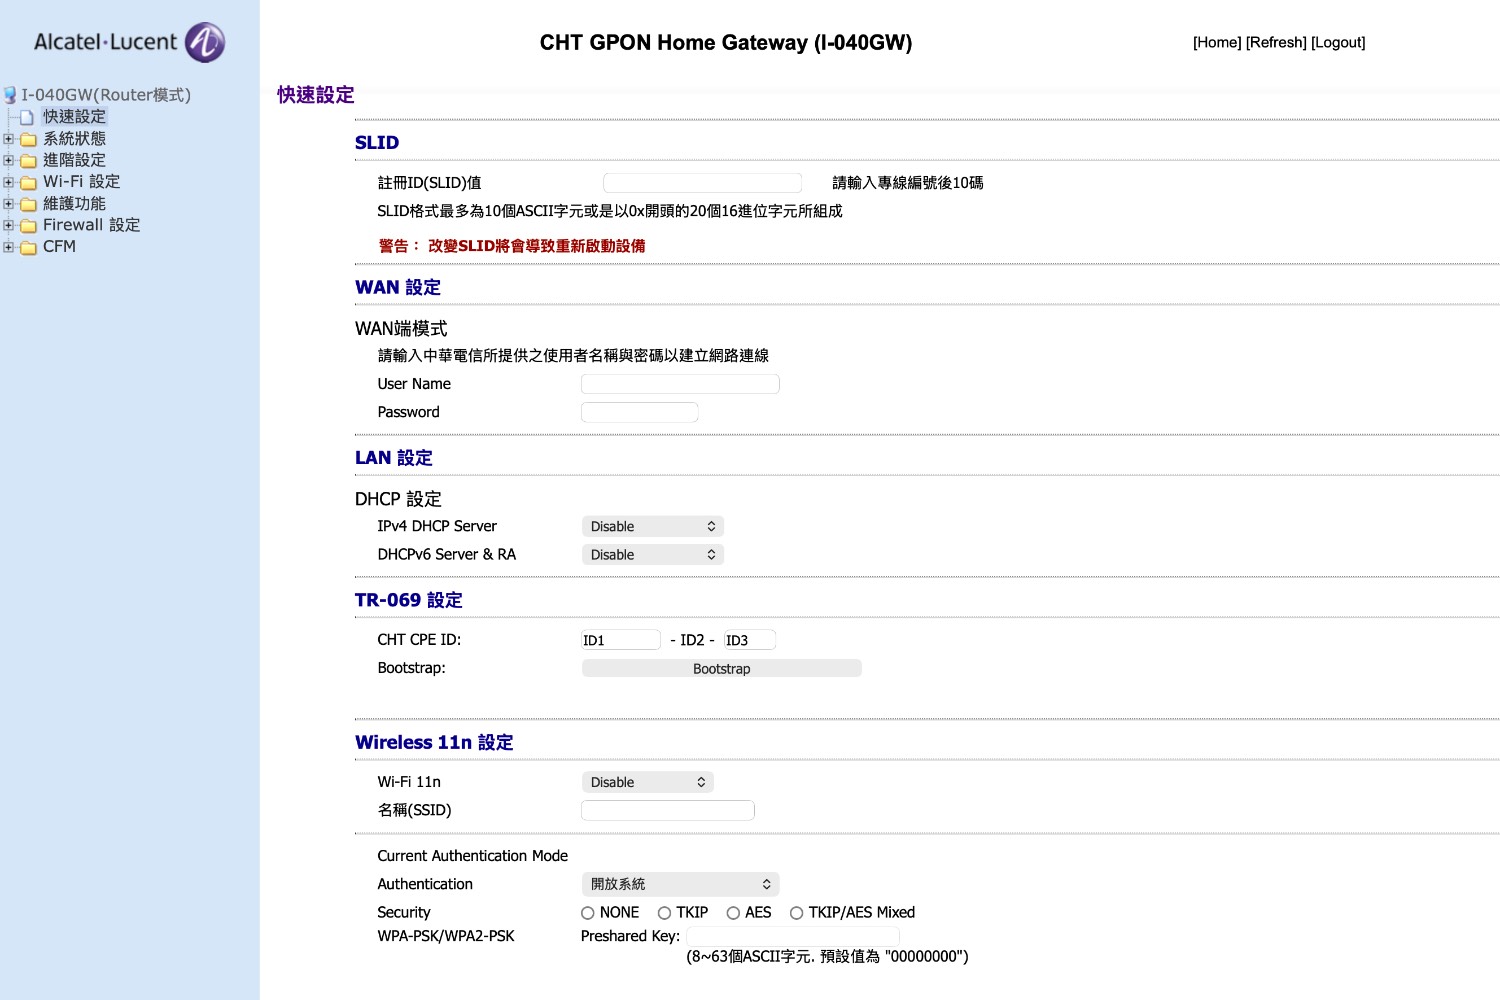Click the 快速設定 page icon in sidebar
Viewport: 1500px width, 1000px height.
[27, 118]
